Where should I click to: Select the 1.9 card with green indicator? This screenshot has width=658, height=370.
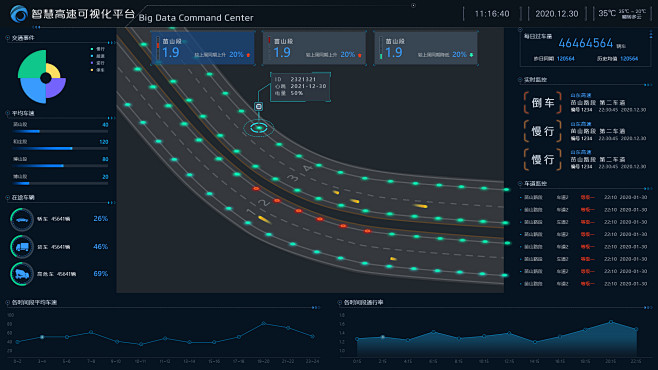pos(426,48)
